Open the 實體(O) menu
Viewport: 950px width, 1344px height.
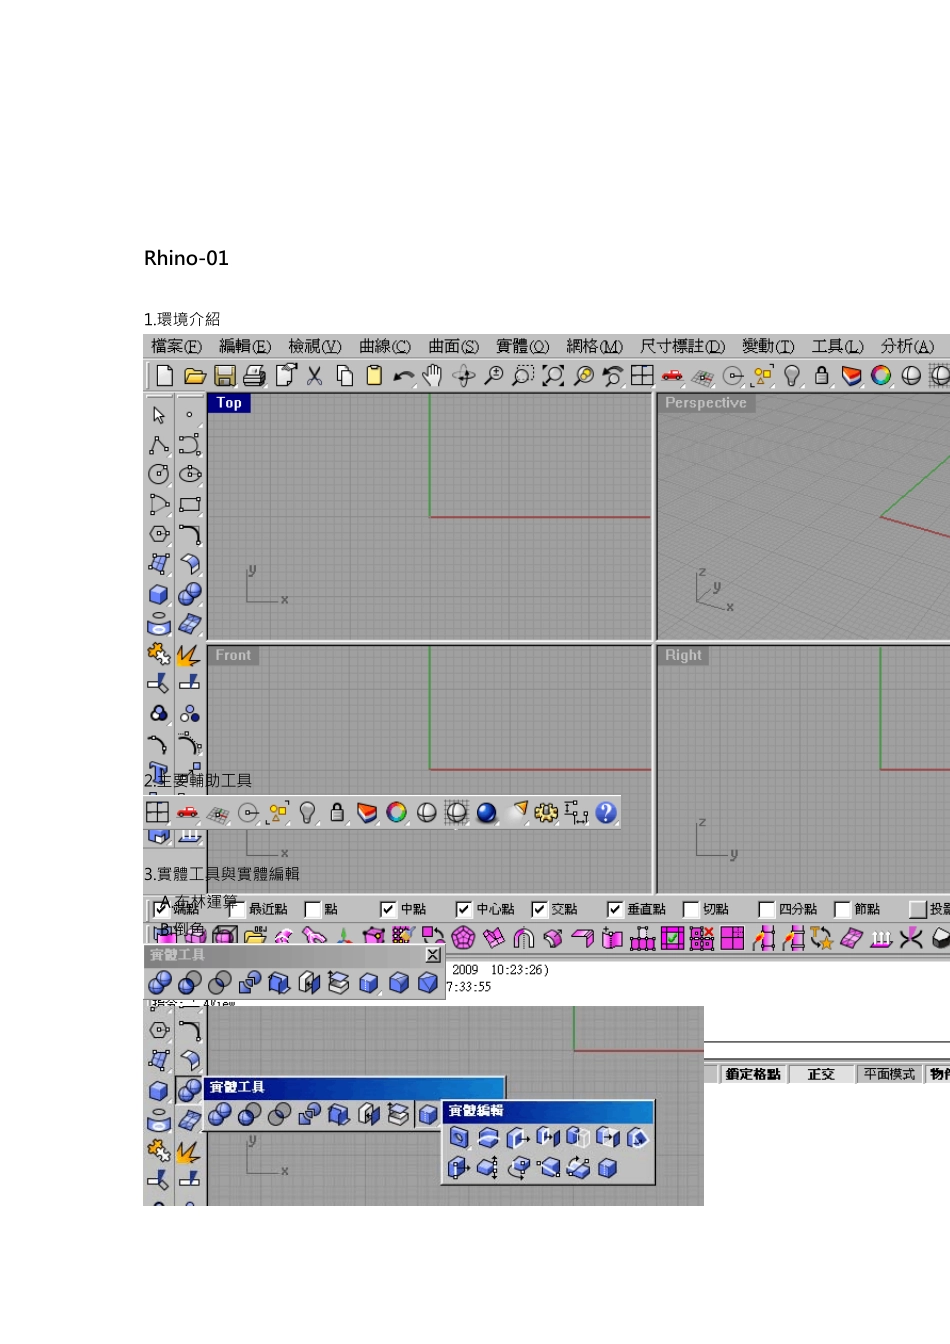pos(523,346)
